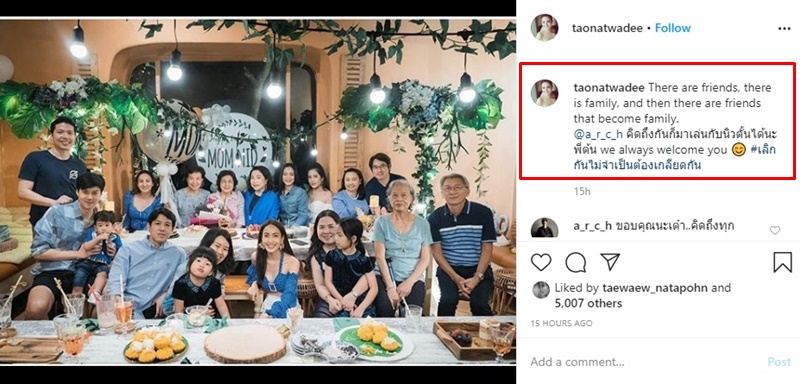
Task: Open the three-dots more options menu
Action: click(x=784, y=29)
